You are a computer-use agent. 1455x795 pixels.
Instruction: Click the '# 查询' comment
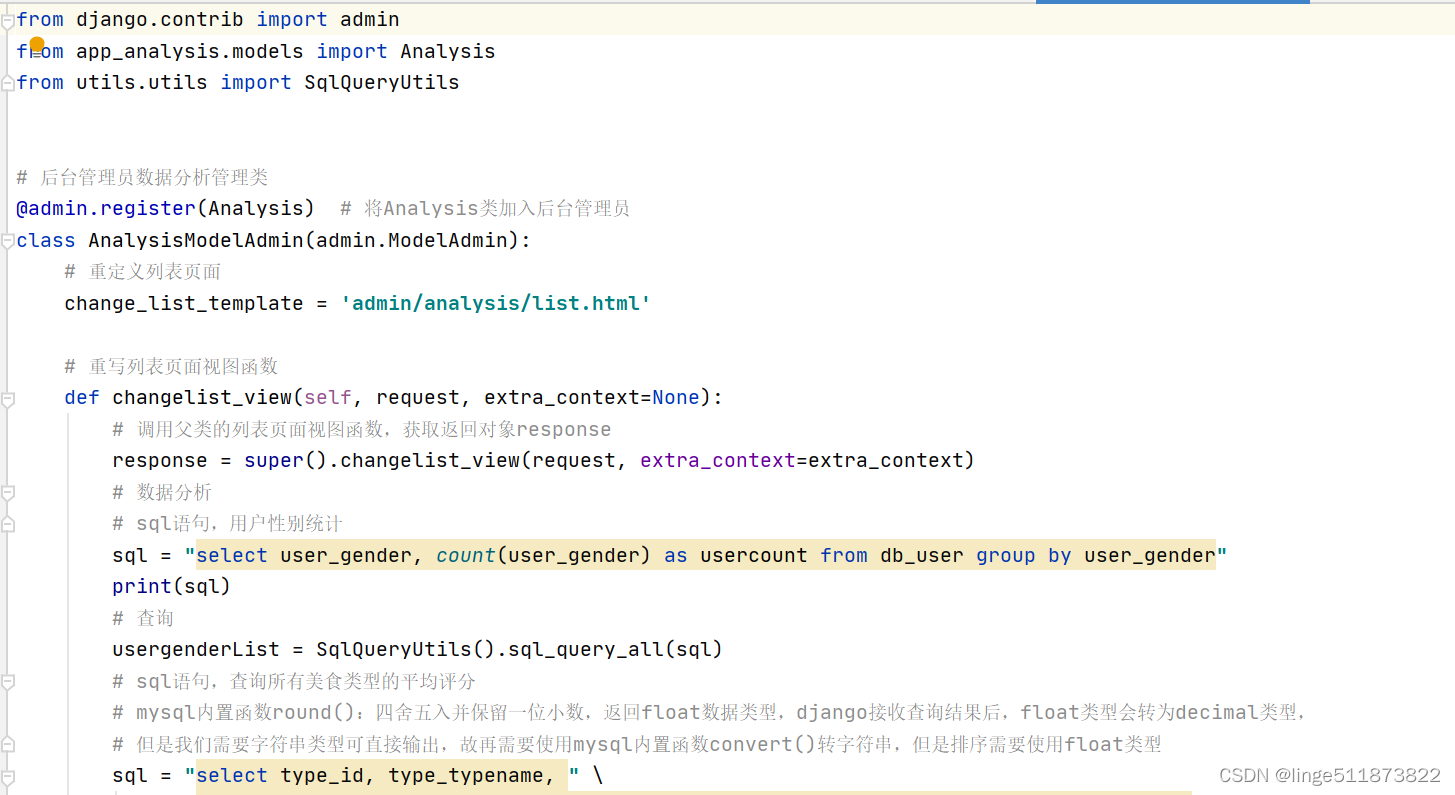coord(143,618)
